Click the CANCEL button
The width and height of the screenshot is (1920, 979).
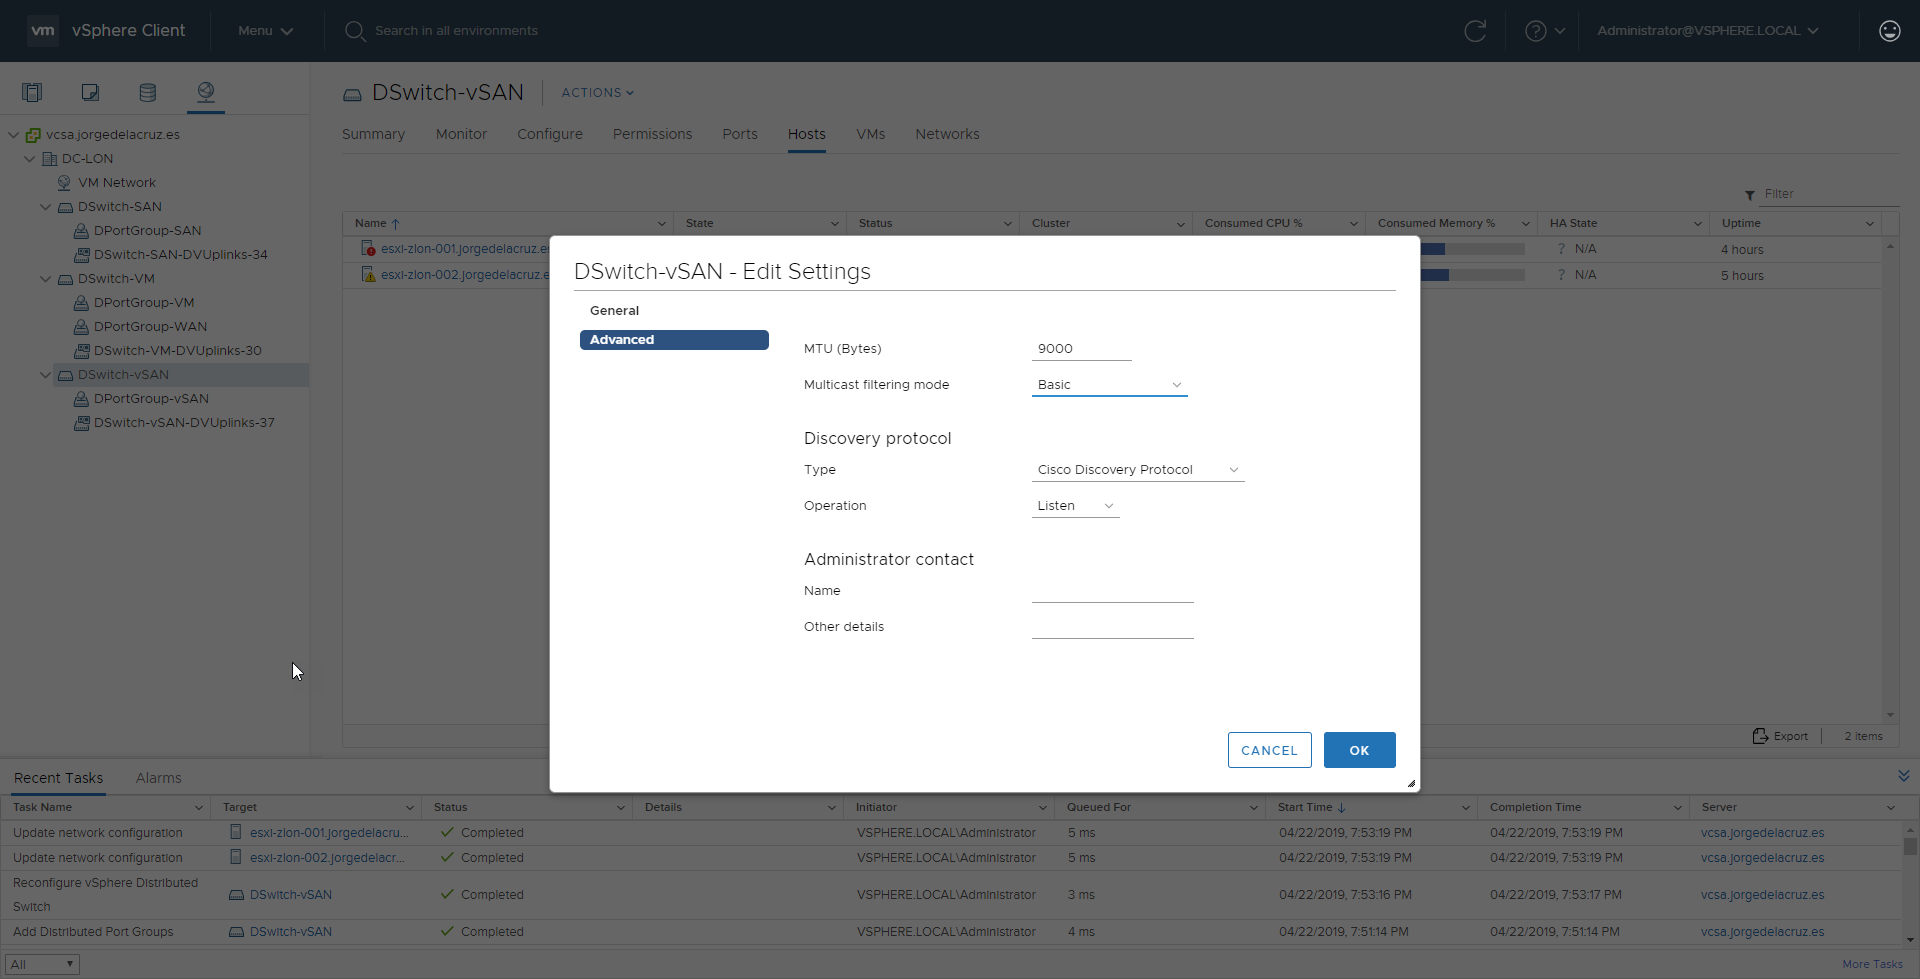1269,750
